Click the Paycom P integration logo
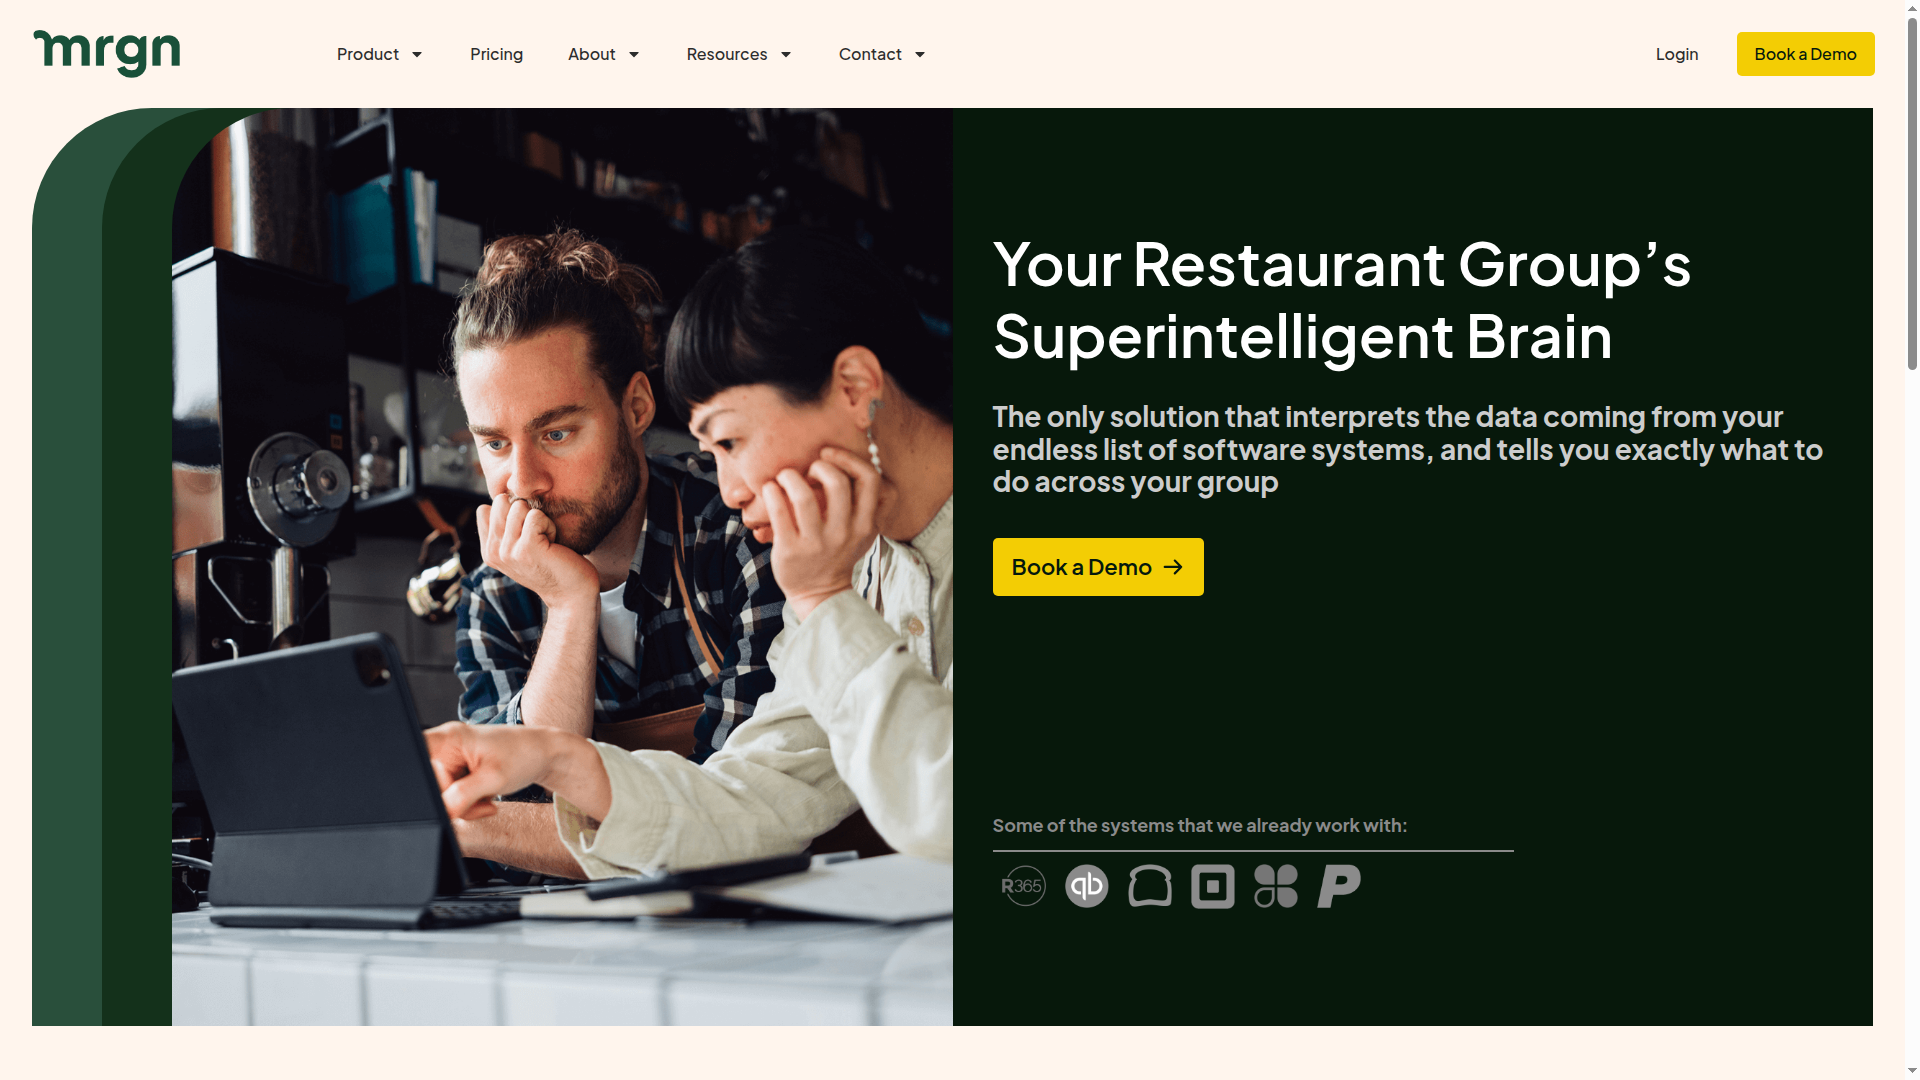 point(1339,886)
